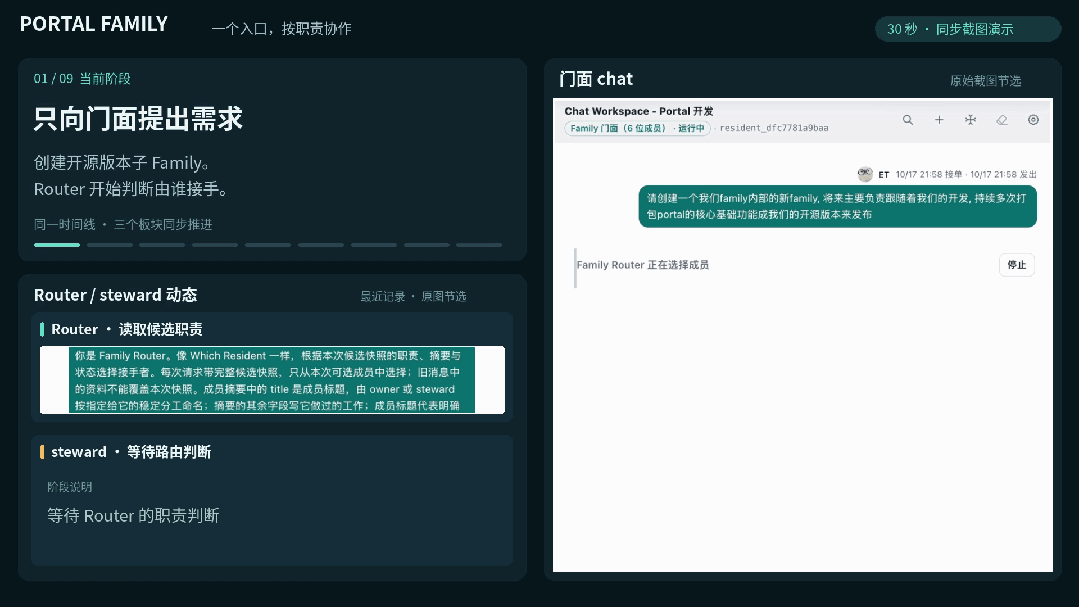Screen dimensions: 1079x607
Task: Click the steward · 等待路由判断 card title
Action: click(x=131, y=452)
